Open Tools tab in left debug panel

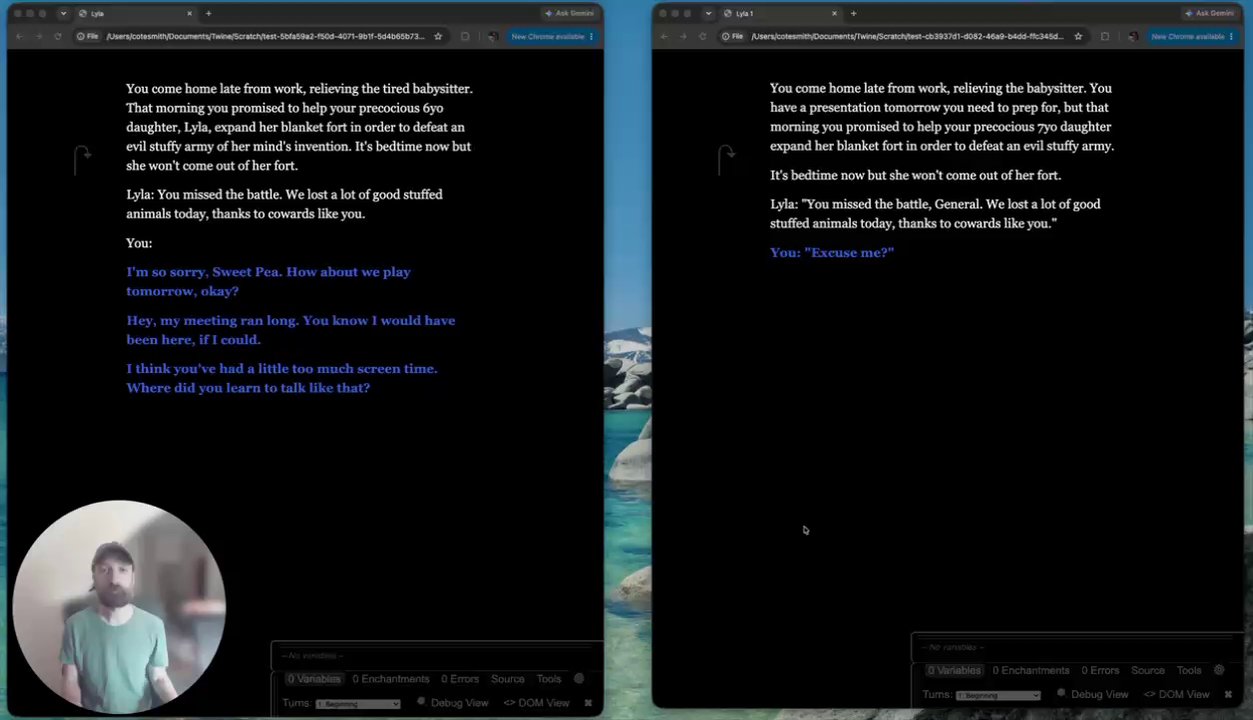pos(549,679)
